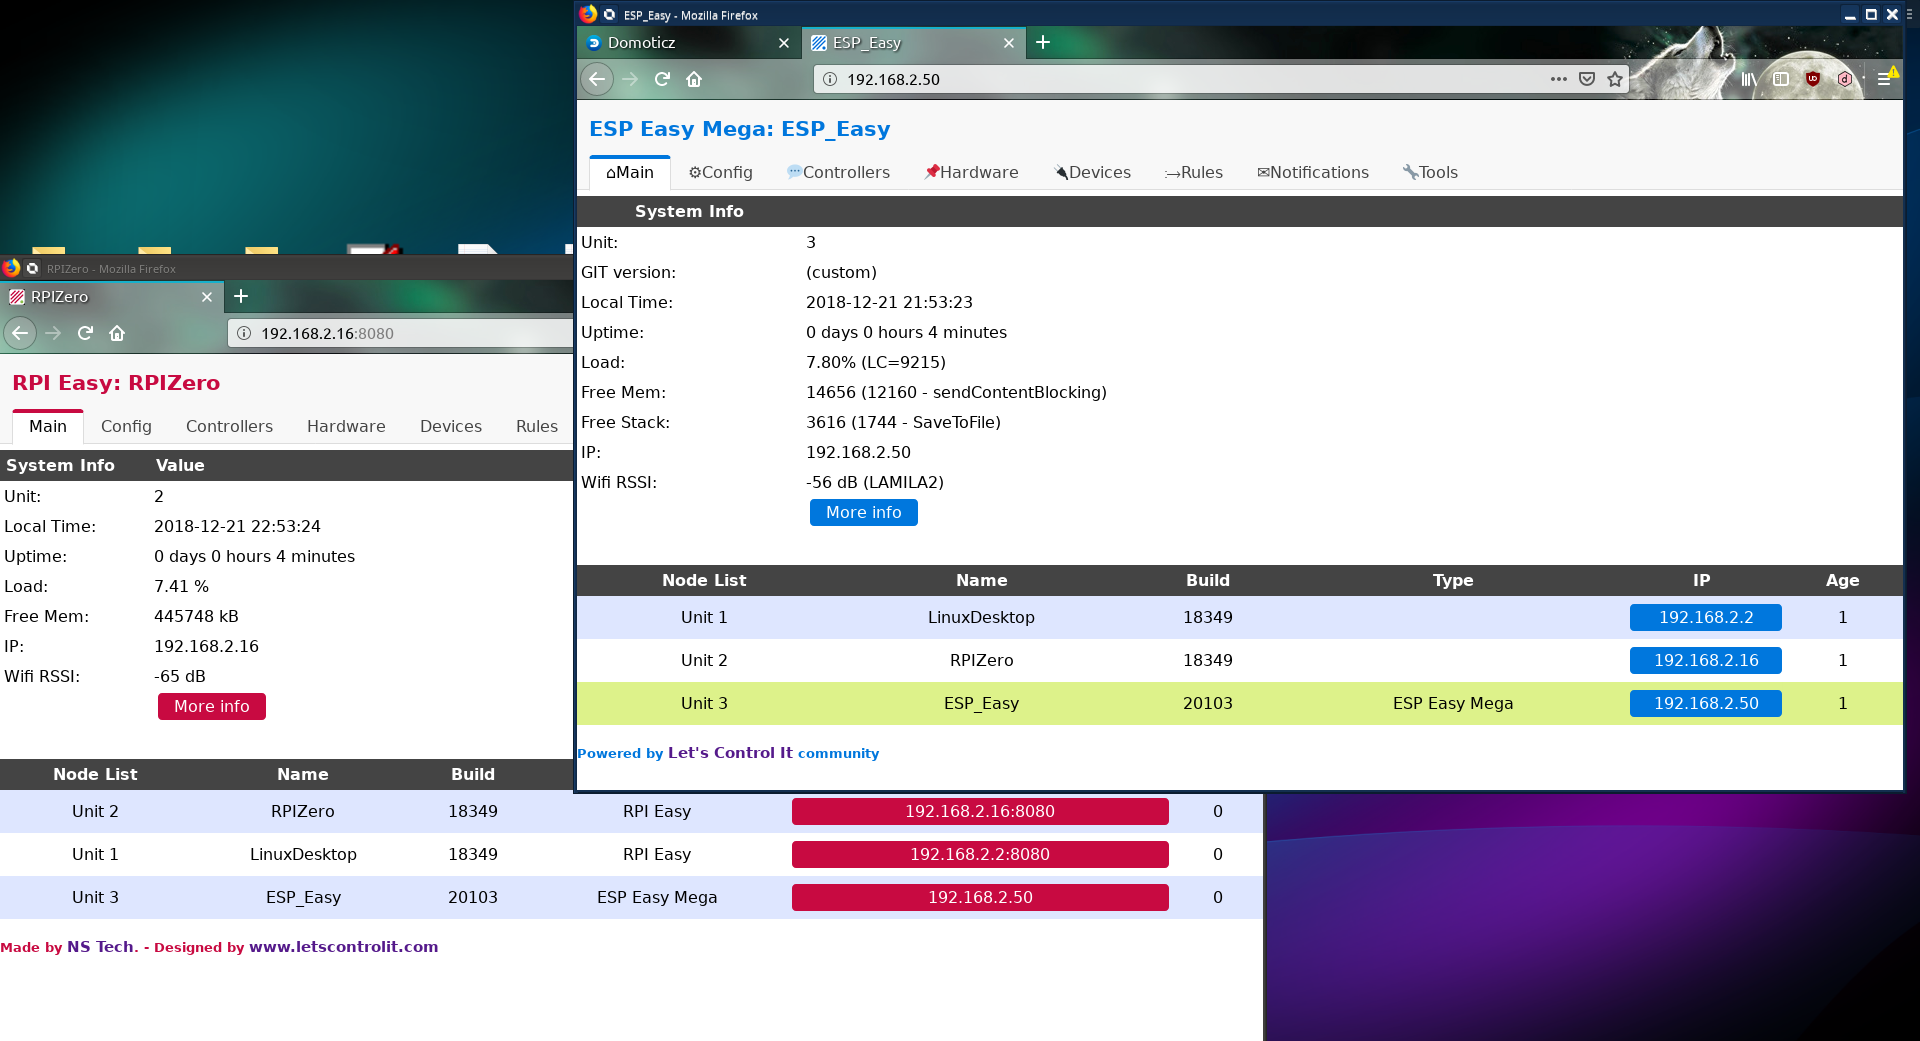Open ESP Easy Rules tab

click(1194, 172)
